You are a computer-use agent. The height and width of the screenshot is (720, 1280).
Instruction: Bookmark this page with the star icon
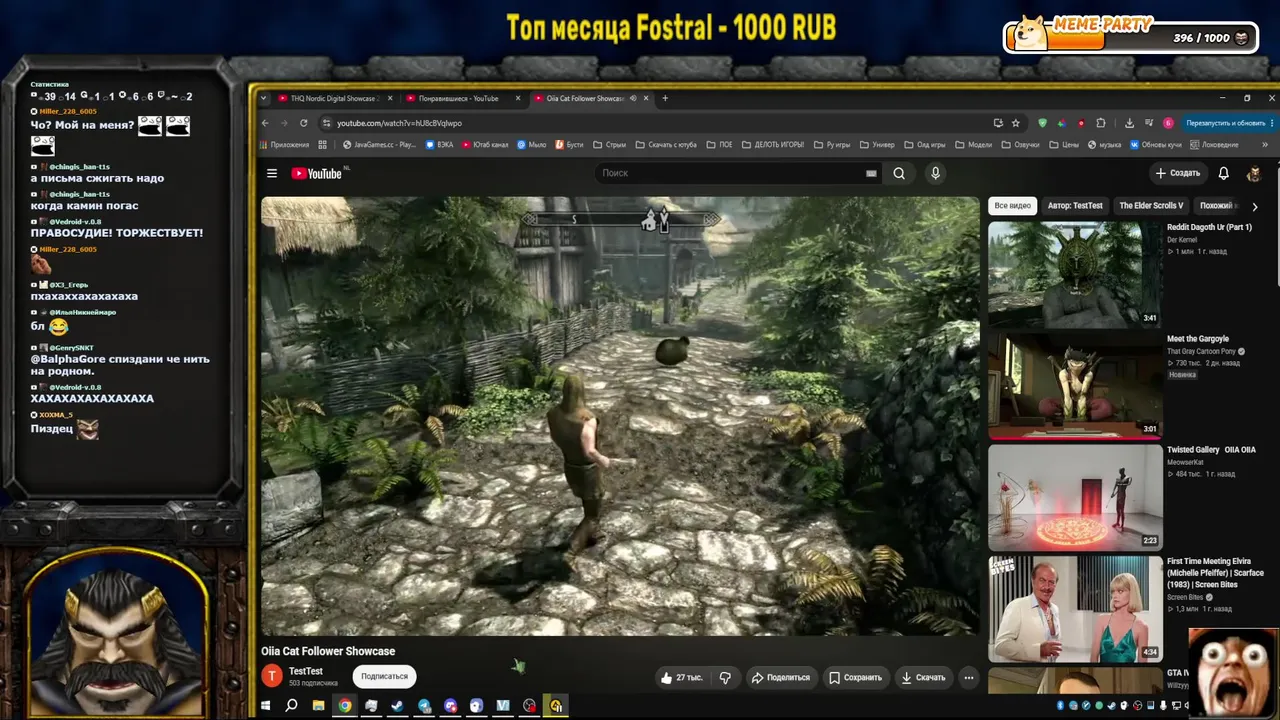click(1016, 123)
